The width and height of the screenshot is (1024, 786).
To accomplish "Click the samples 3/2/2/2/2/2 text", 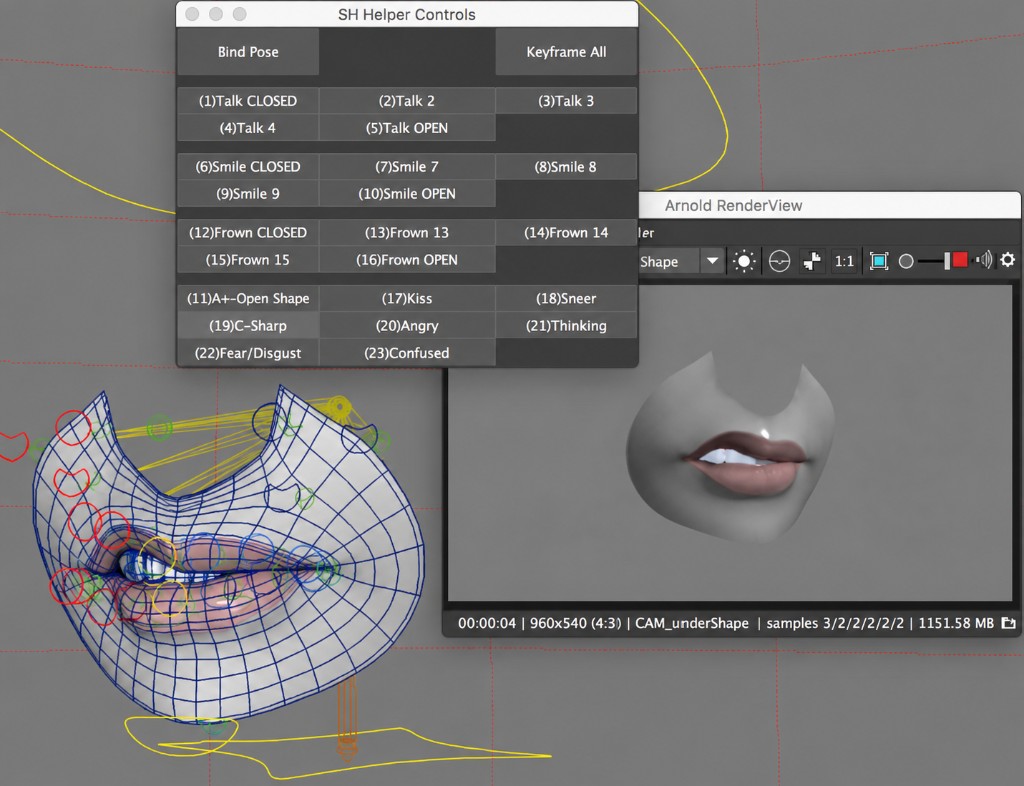I will [x=835, y=623].
